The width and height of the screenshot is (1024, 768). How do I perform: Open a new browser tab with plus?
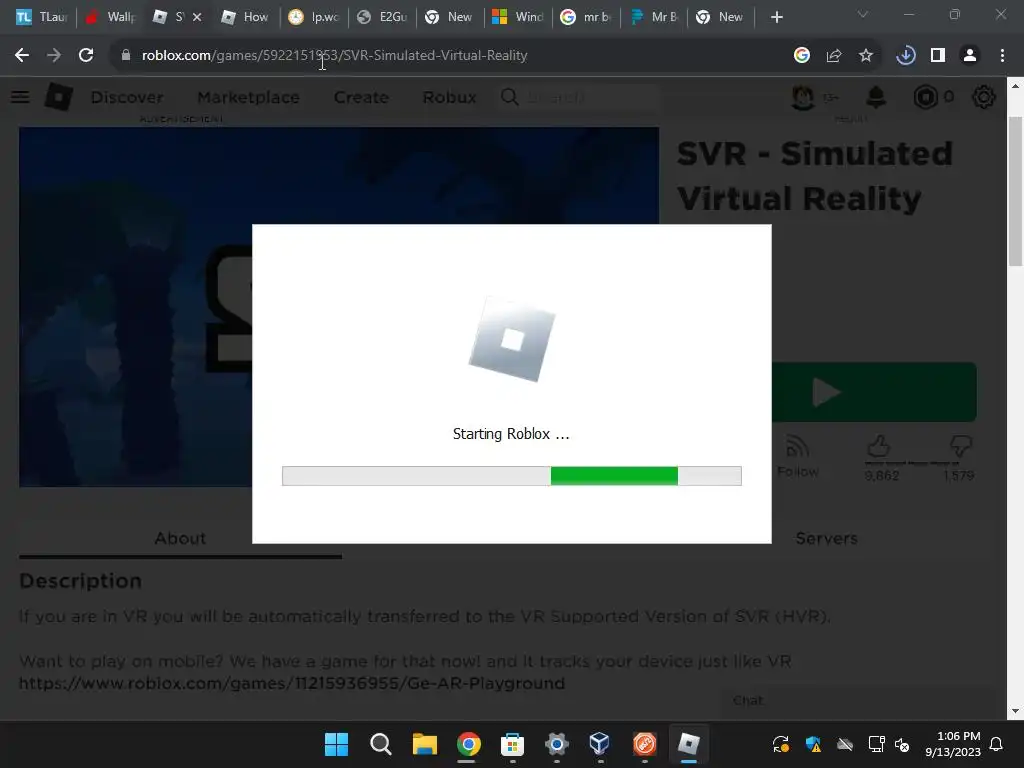pos(776,17)
